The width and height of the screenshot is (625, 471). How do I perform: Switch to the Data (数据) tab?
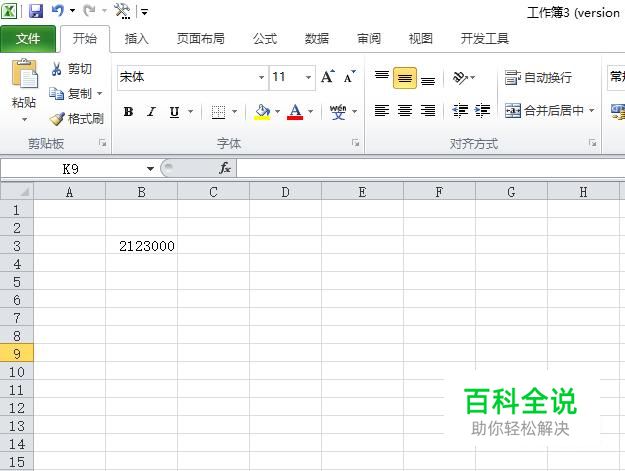[316, 39]
